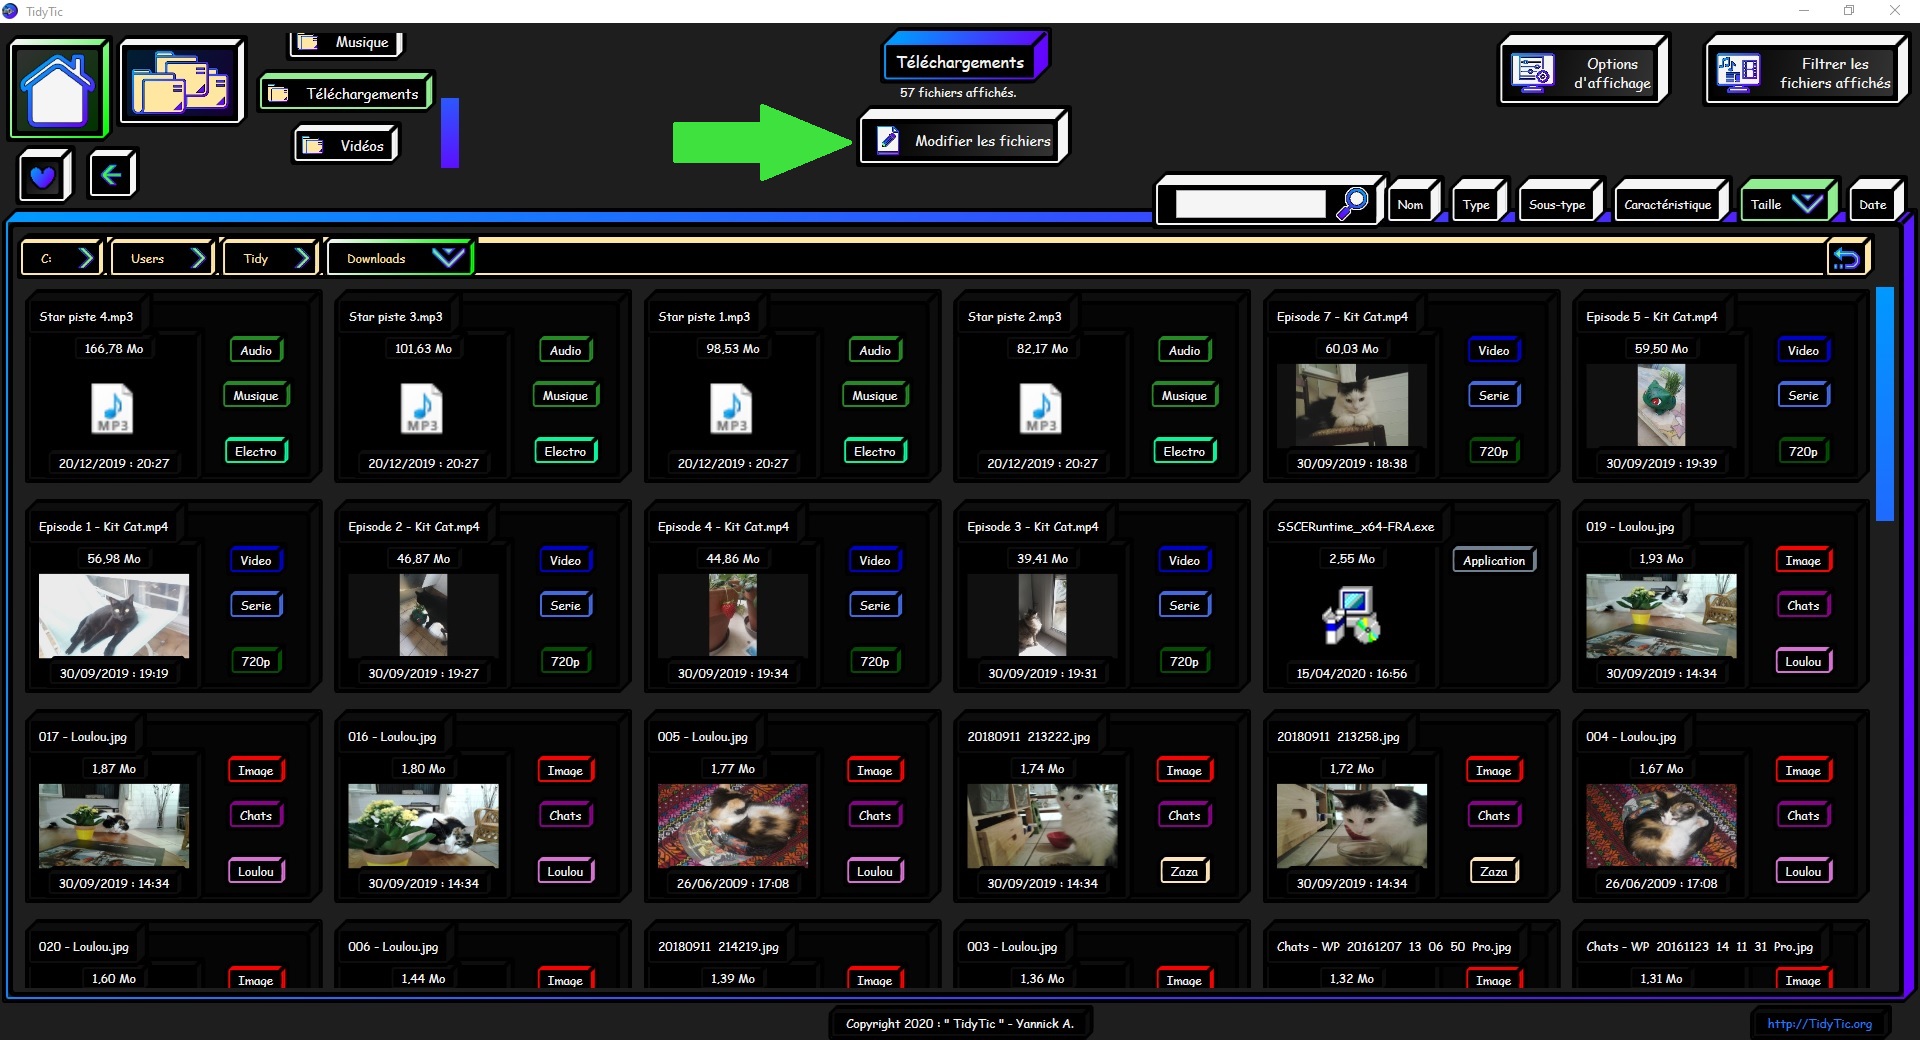Image resolution: width=1920 pixels, height=1040 pixels.
Task: Click the Electro tag on Star piste 3.mp3
Action: pos(565,451)
